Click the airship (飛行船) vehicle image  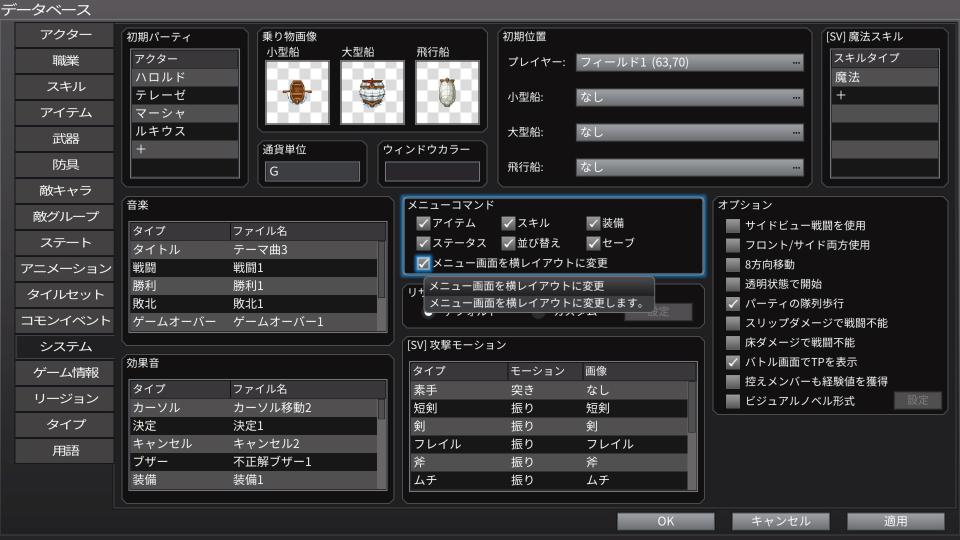tap(447, 93)
